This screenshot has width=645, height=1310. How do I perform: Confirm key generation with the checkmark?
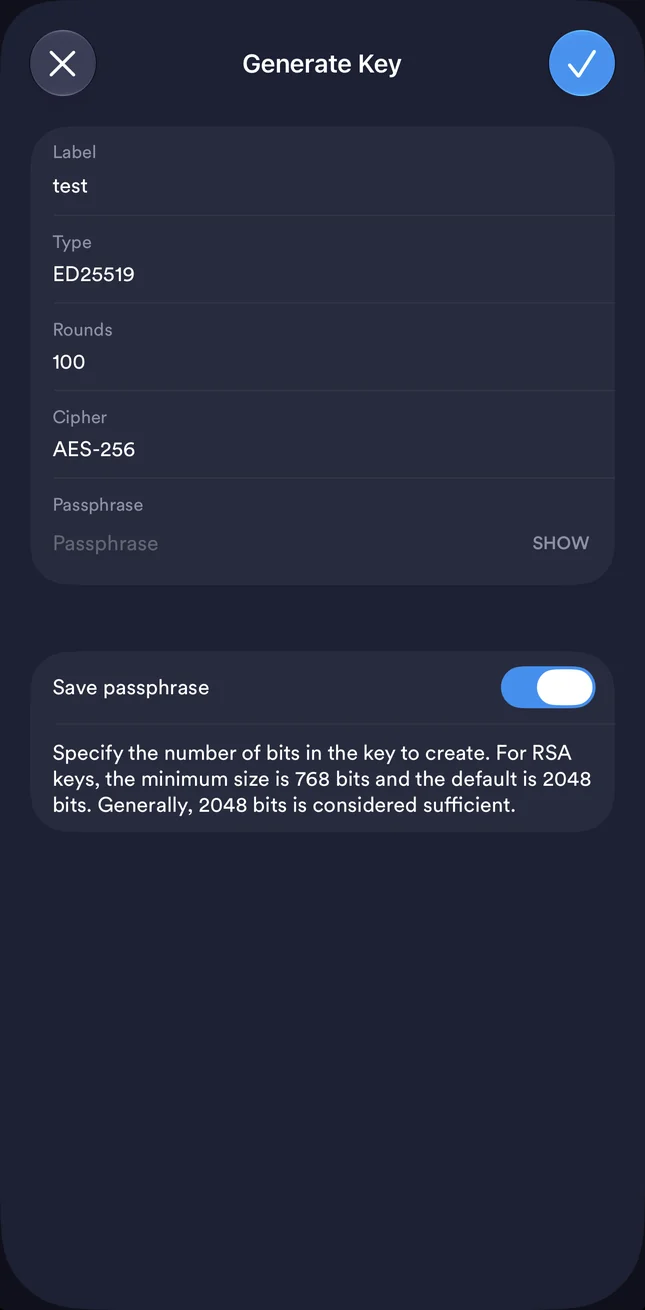[582, 64]
